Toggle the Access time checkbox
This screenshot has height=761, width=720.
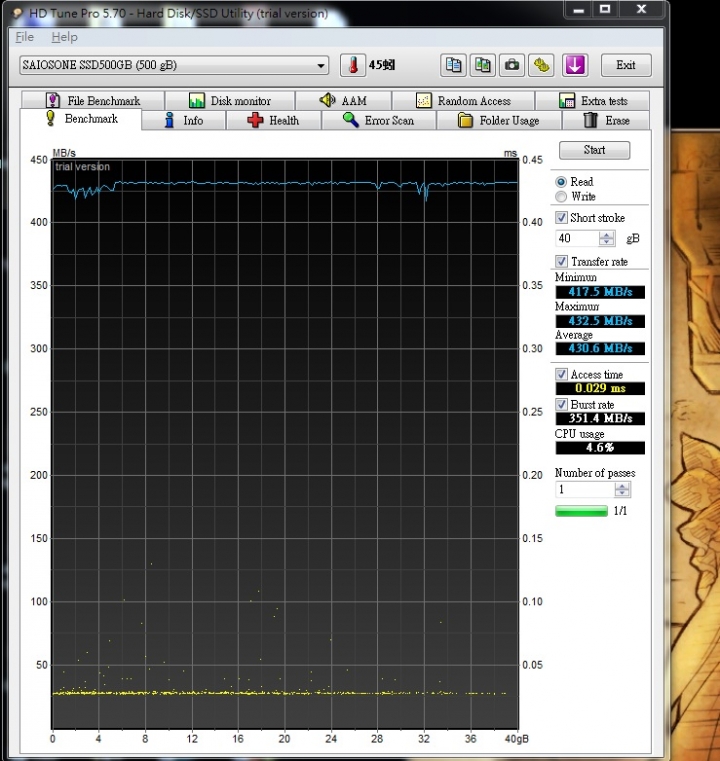click(561, 374)
